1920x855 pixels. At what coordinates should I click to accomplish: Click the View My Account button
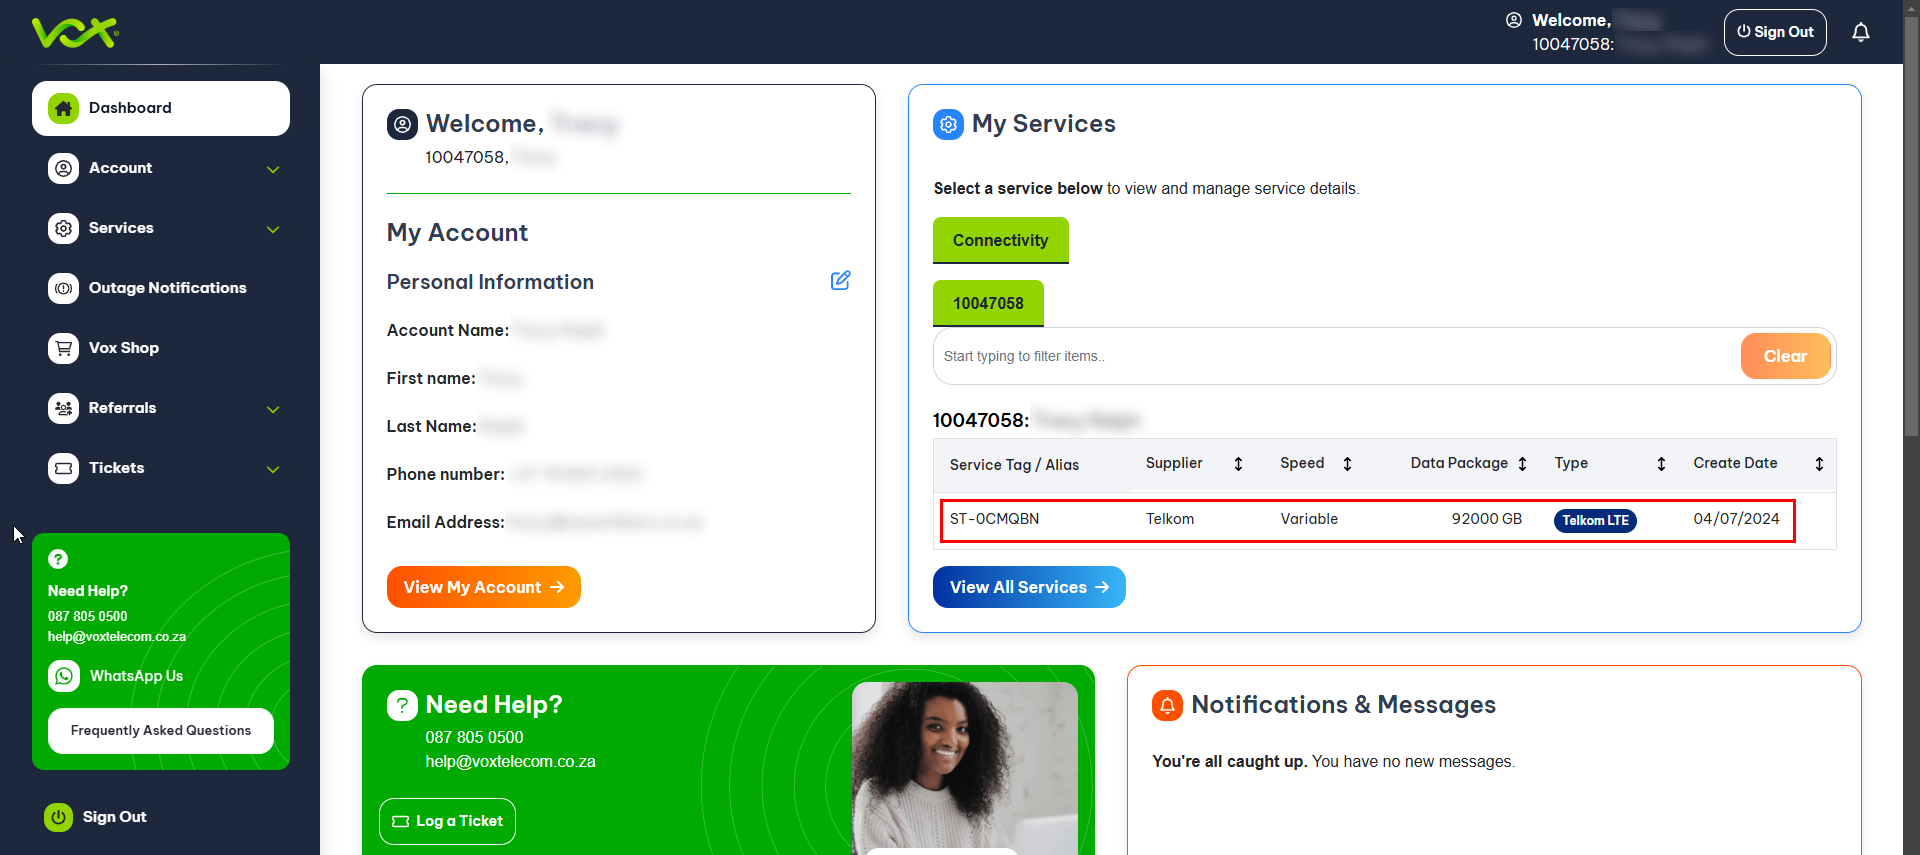483,587
